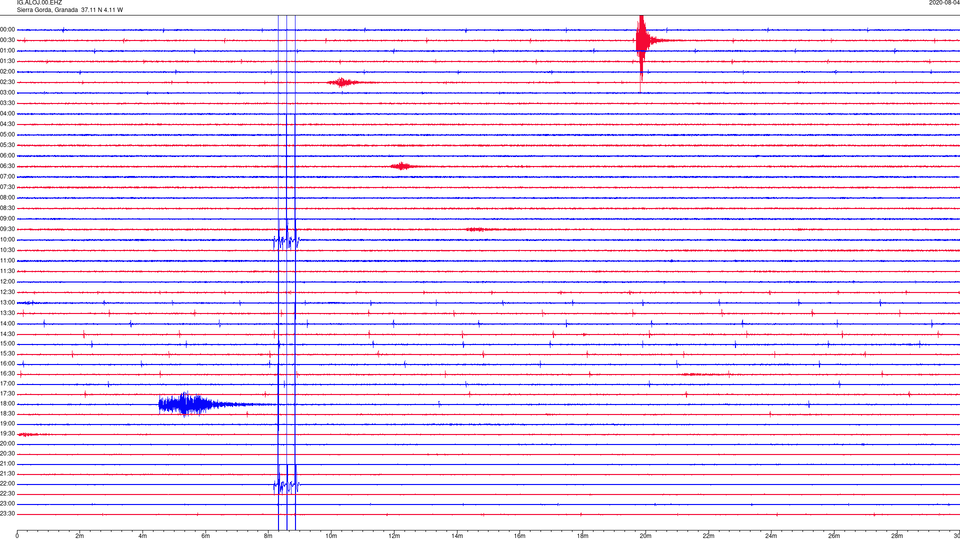Select the 23:30 trace time label
This screenshot has width=960, height=540.
click(x=7, y=514)
